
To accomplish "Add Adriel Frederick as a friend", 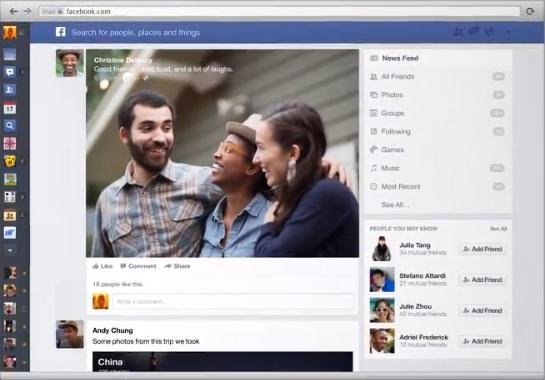I will click(483, 341).
